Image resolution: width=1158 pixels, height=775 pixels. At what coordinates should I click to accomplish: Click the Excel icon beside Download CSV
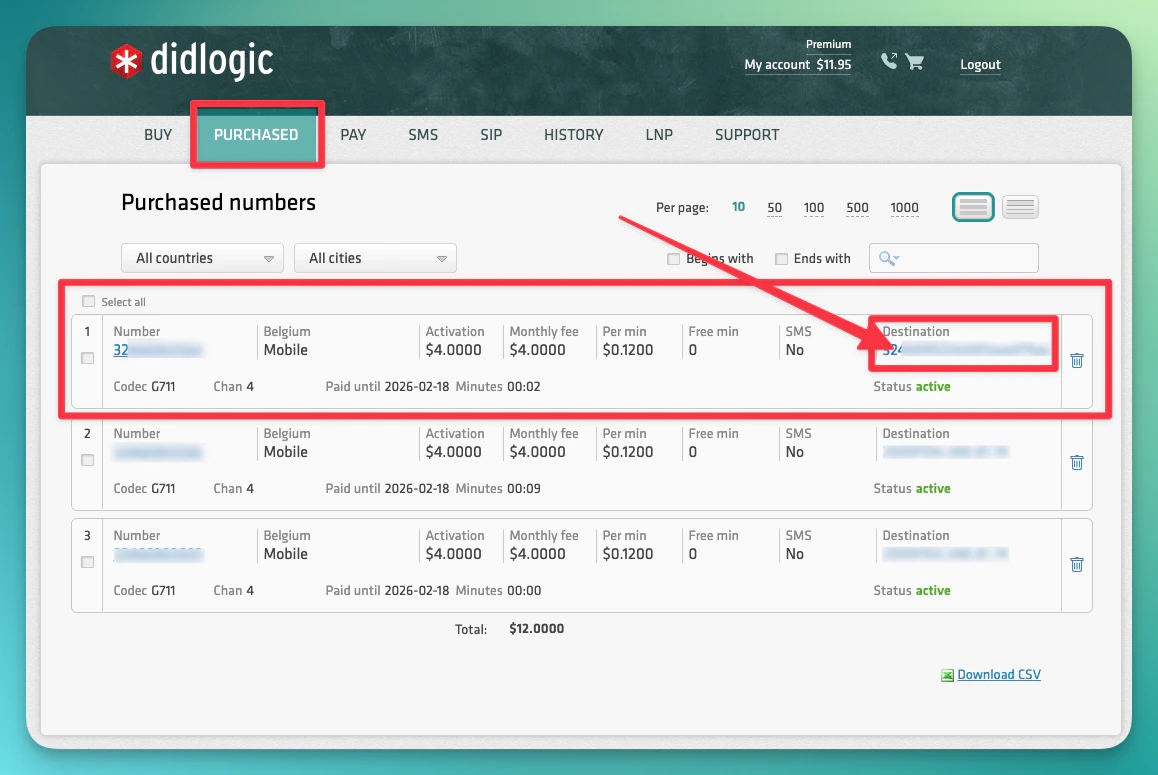(947, 674)
